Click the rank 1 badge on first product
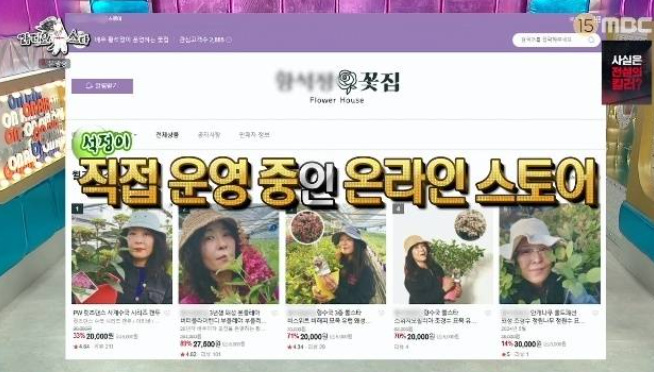Screen dimensions: 654x372 click(77, 208)
